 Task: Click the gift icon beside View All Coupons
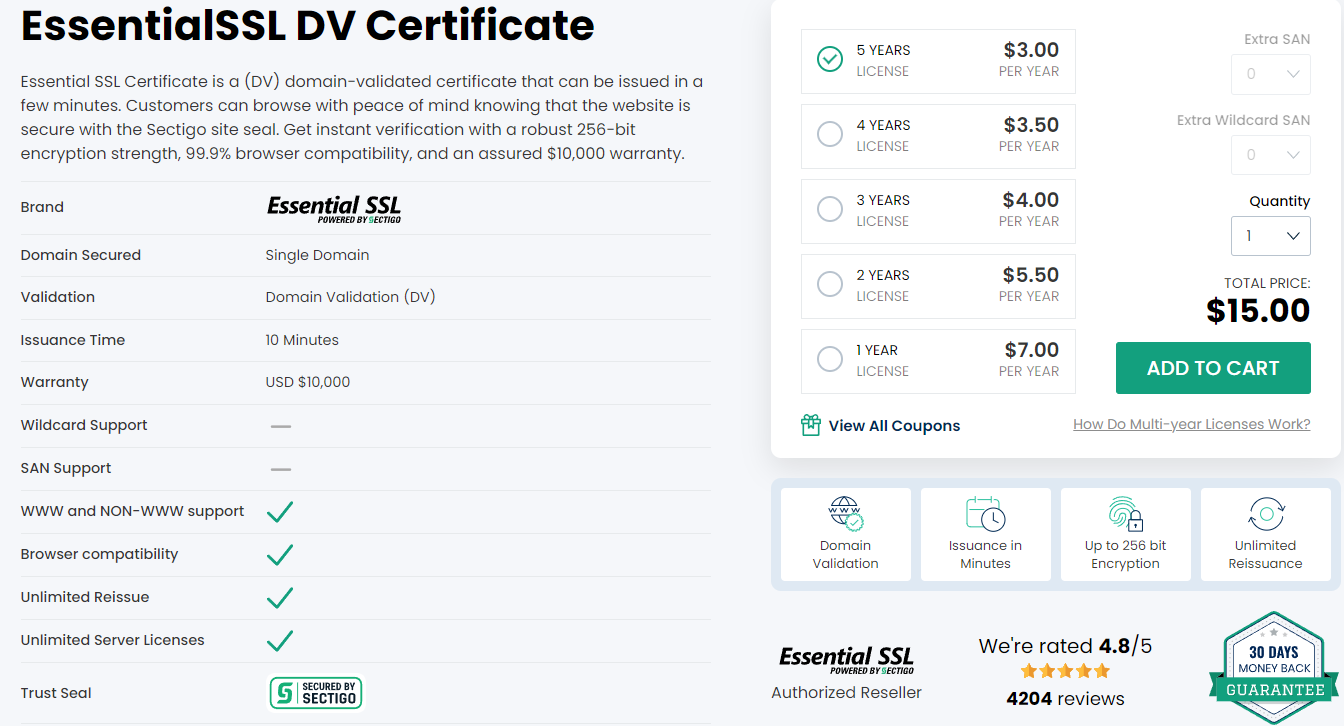pyautogui.click(x=811, y=425)
